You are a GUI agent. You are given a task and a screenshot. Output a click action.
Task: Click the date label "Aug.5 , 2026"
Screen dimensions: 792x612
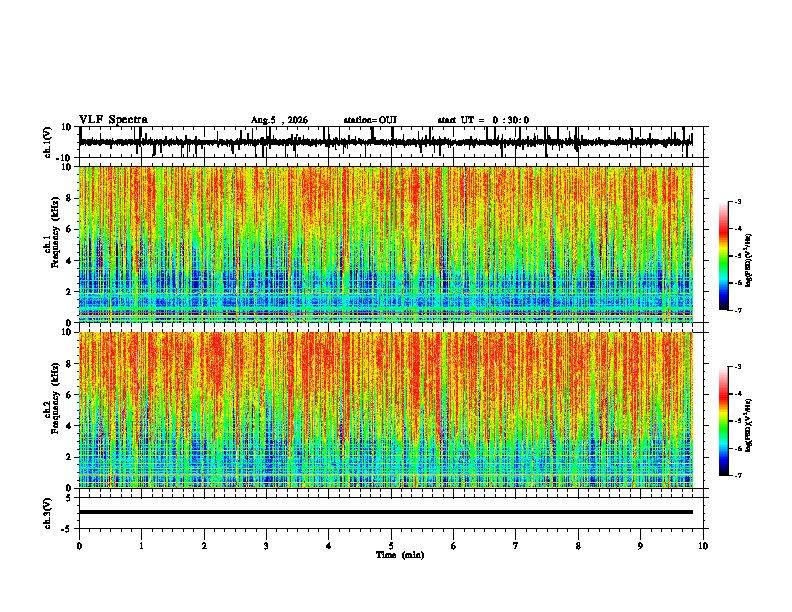[x=279, y=120]
